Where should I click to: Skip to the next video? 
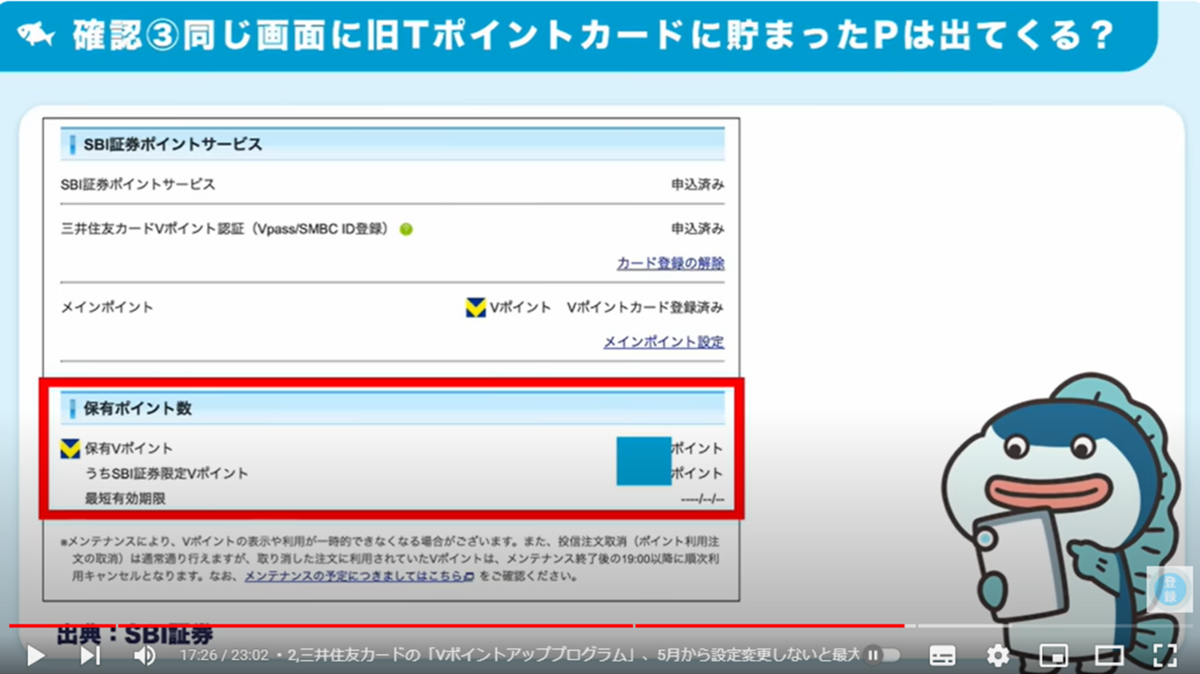click(90, 655)
